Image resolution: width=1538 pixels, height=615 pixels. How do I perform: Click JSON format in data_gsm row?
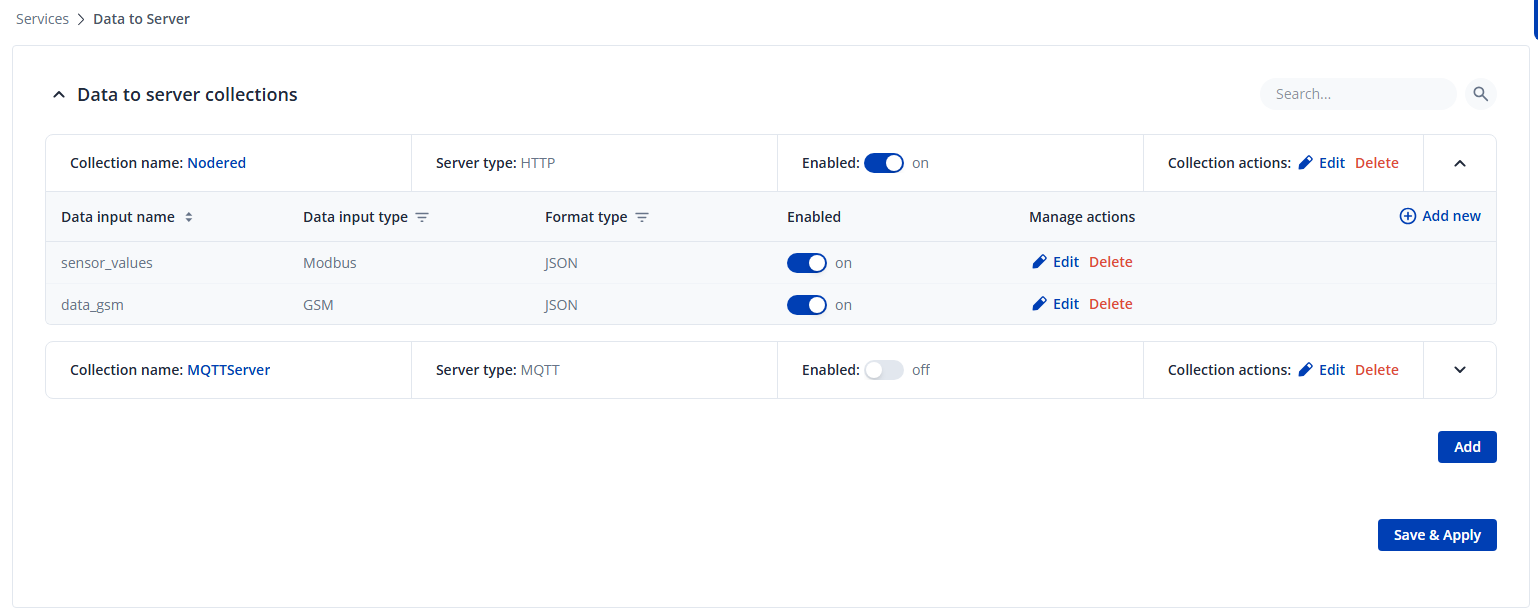click(561, 305)
